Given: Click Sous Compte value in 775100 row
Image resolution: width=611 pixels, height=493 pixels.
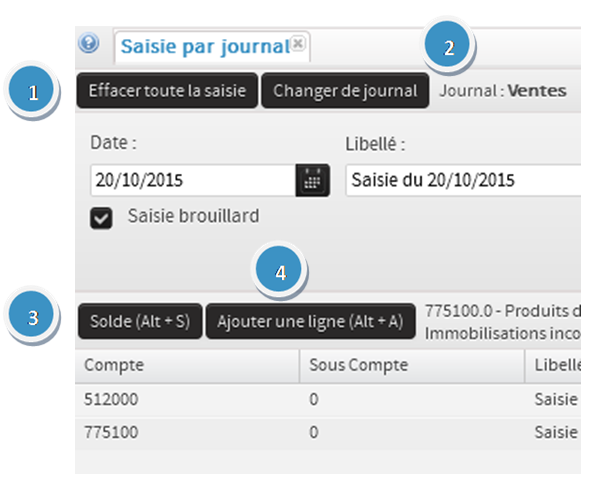Looking at the screenshot, I should click(x=314, y=433).
